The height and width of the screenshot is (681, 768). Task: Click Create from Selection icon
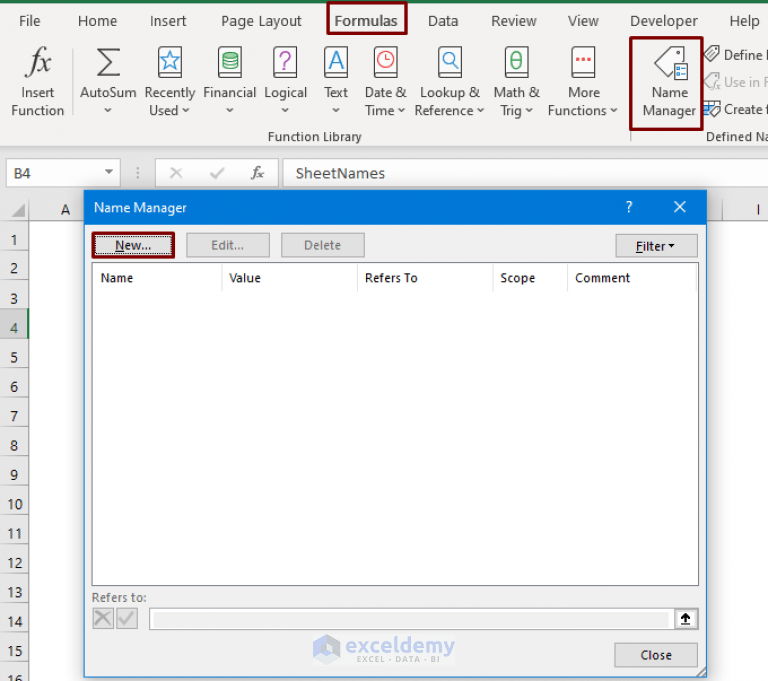tap(712, 109)
